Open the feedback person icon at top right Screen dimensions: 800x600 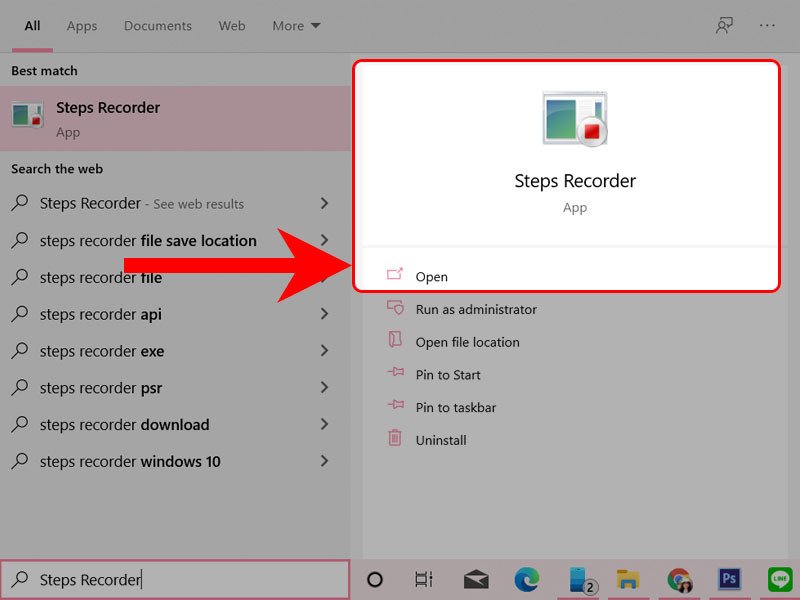[724, 26]
